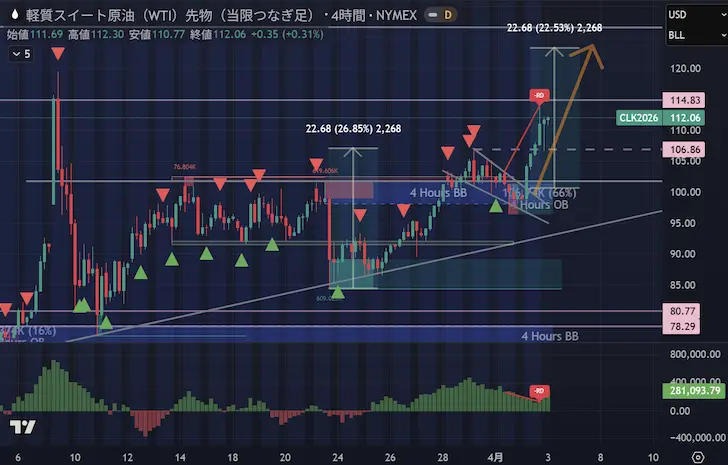Open the USD currency dropdown
Viewport: 728px width, 465px height.
[x=692, y=14]
